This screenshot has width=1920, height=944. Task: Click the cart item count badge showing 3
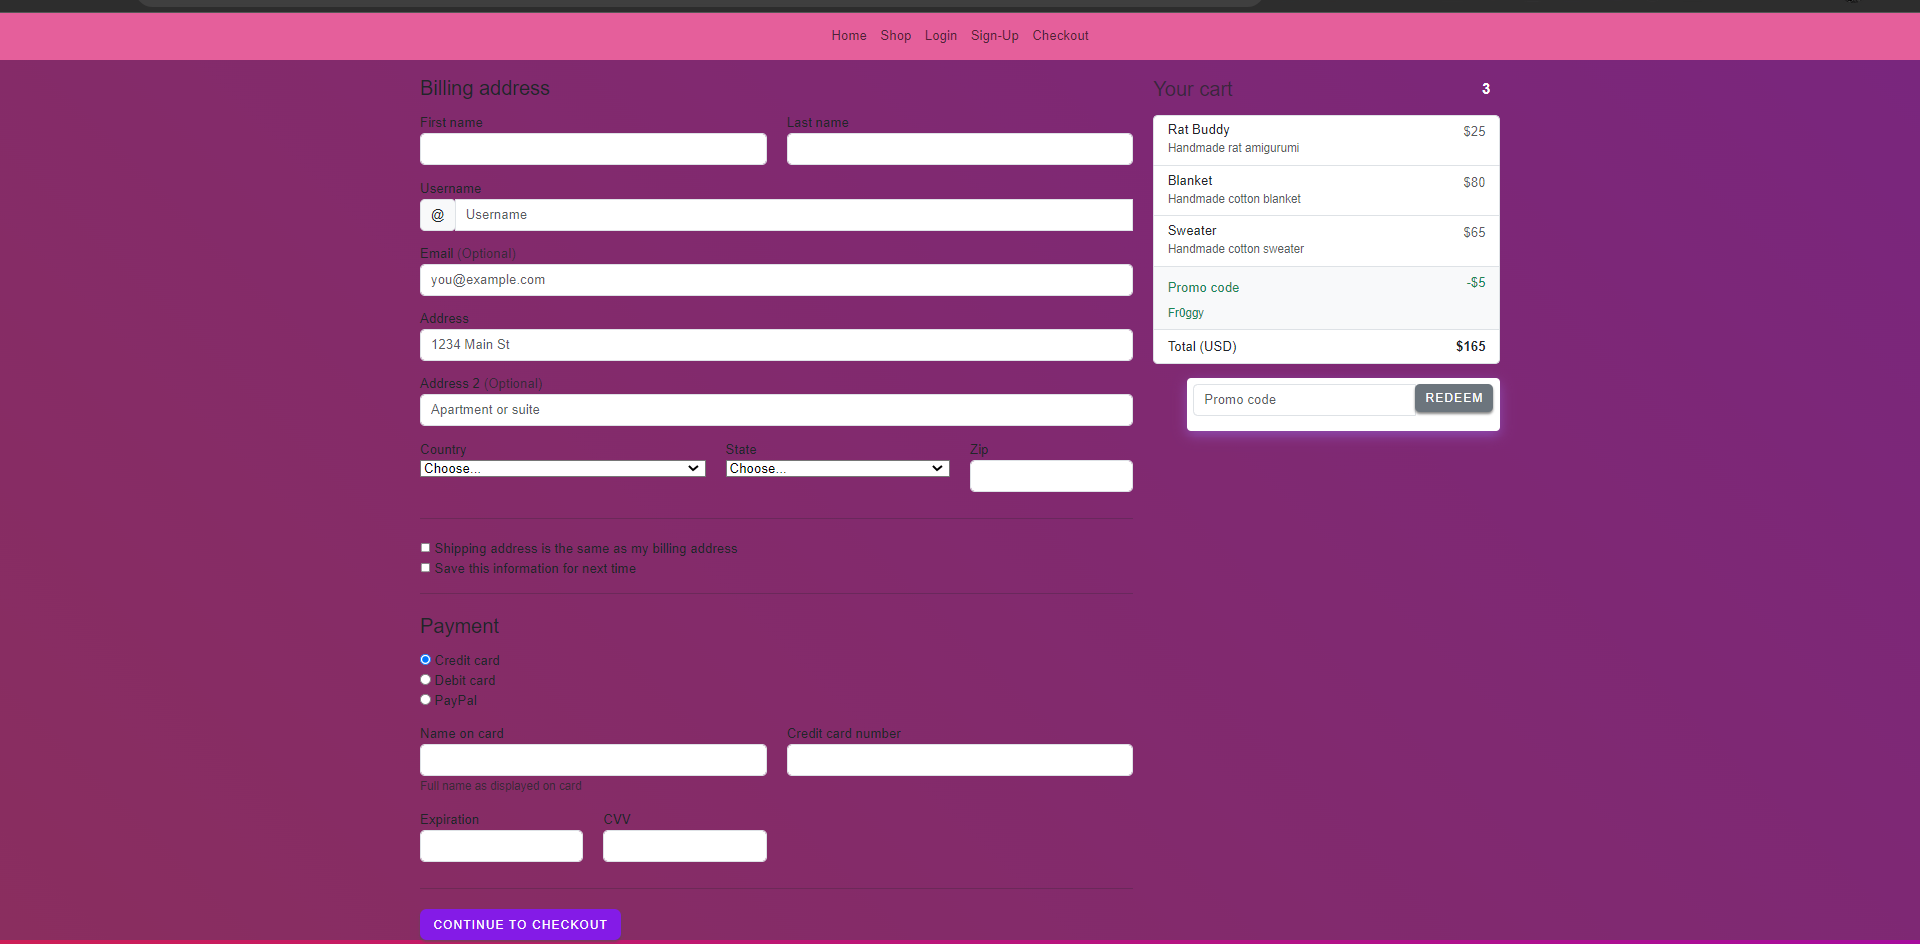1485,89
